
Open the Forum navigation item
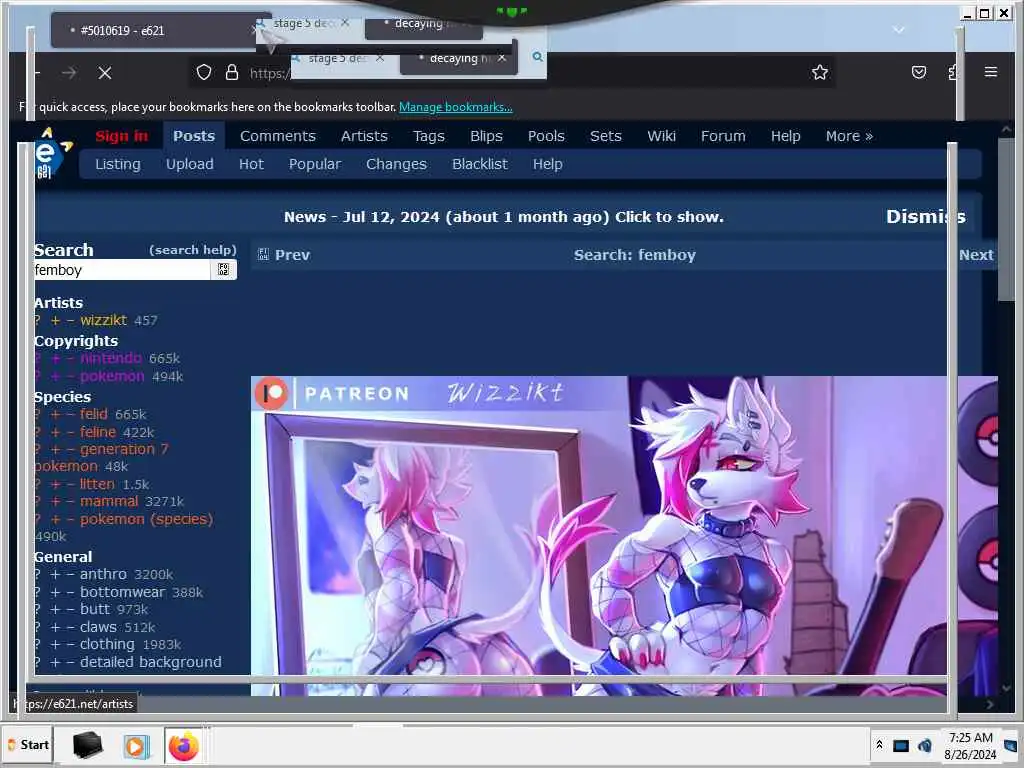coord(723,136)
